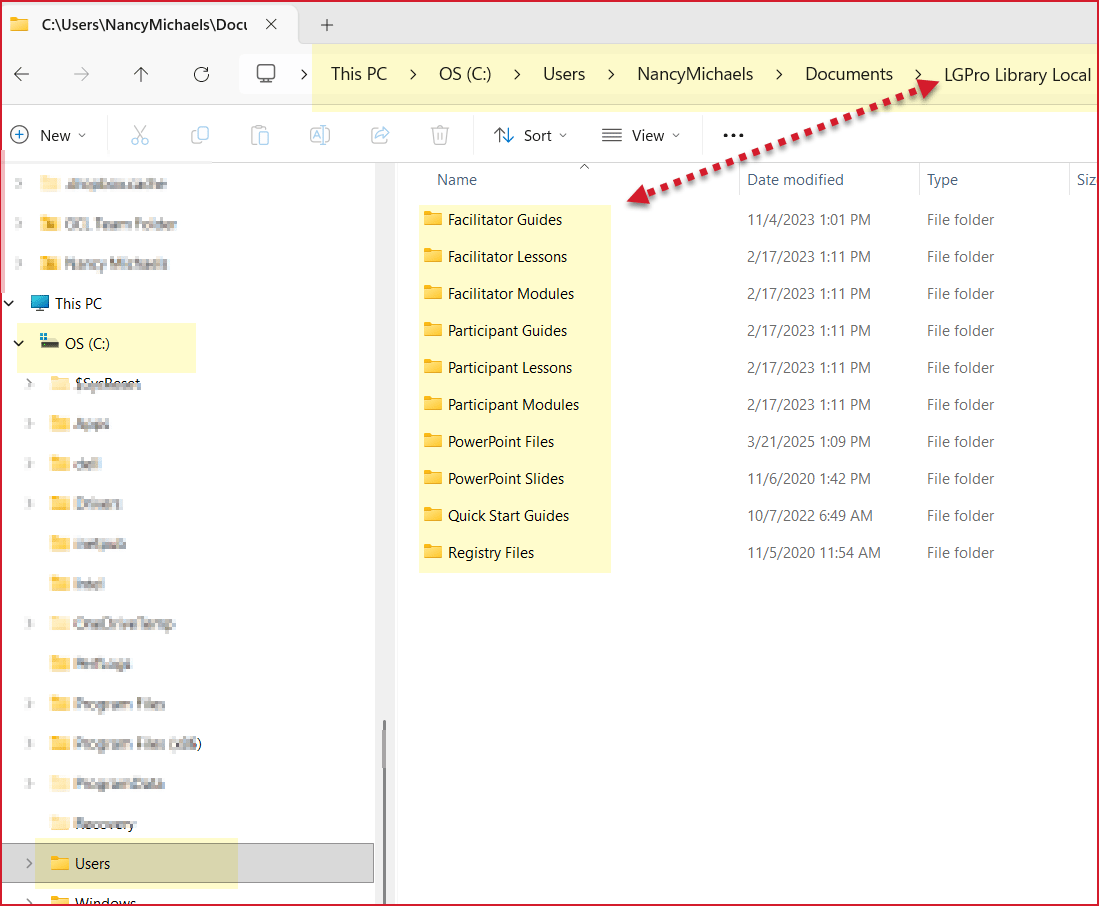Expand chevron between Users and NancyMichaels breadcrumbs
Screen dimensions: 1099x906
click(611, 74)
